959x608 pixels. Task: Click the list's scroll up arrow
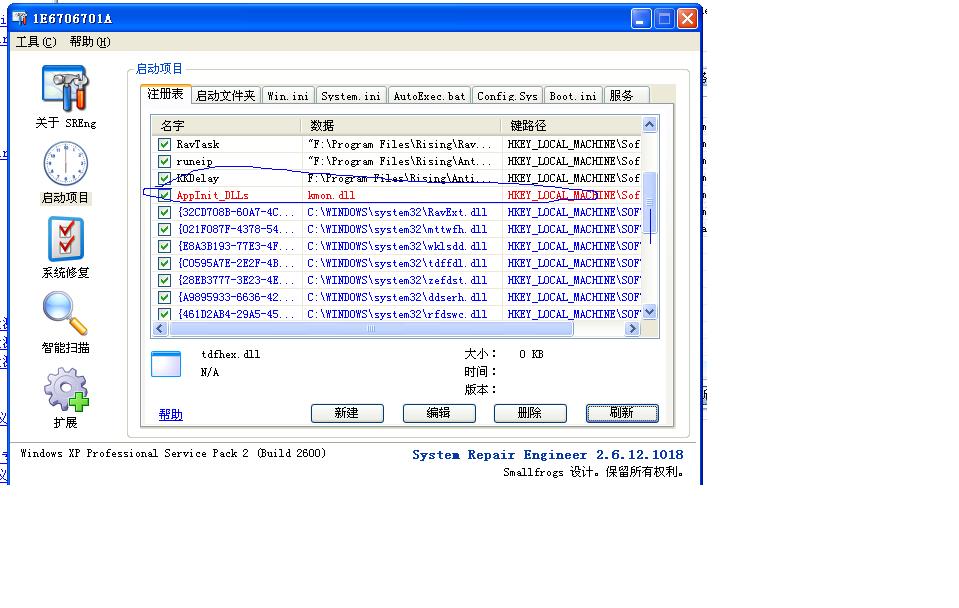click(650, 125)
